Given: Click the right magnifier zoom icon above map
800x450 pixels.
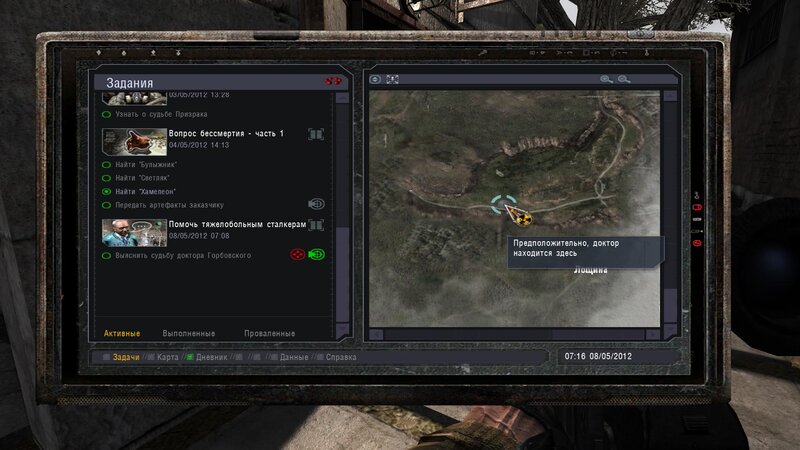Looking at the screenshot, I should [x=624, y=79].
